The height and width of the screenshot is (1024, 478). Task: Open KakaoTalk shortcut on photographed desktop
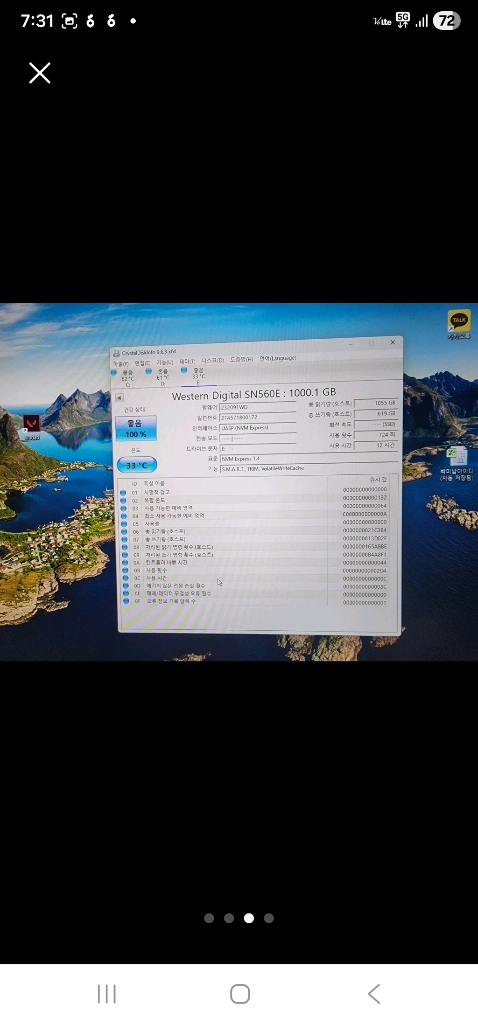[x=460, y=323]
